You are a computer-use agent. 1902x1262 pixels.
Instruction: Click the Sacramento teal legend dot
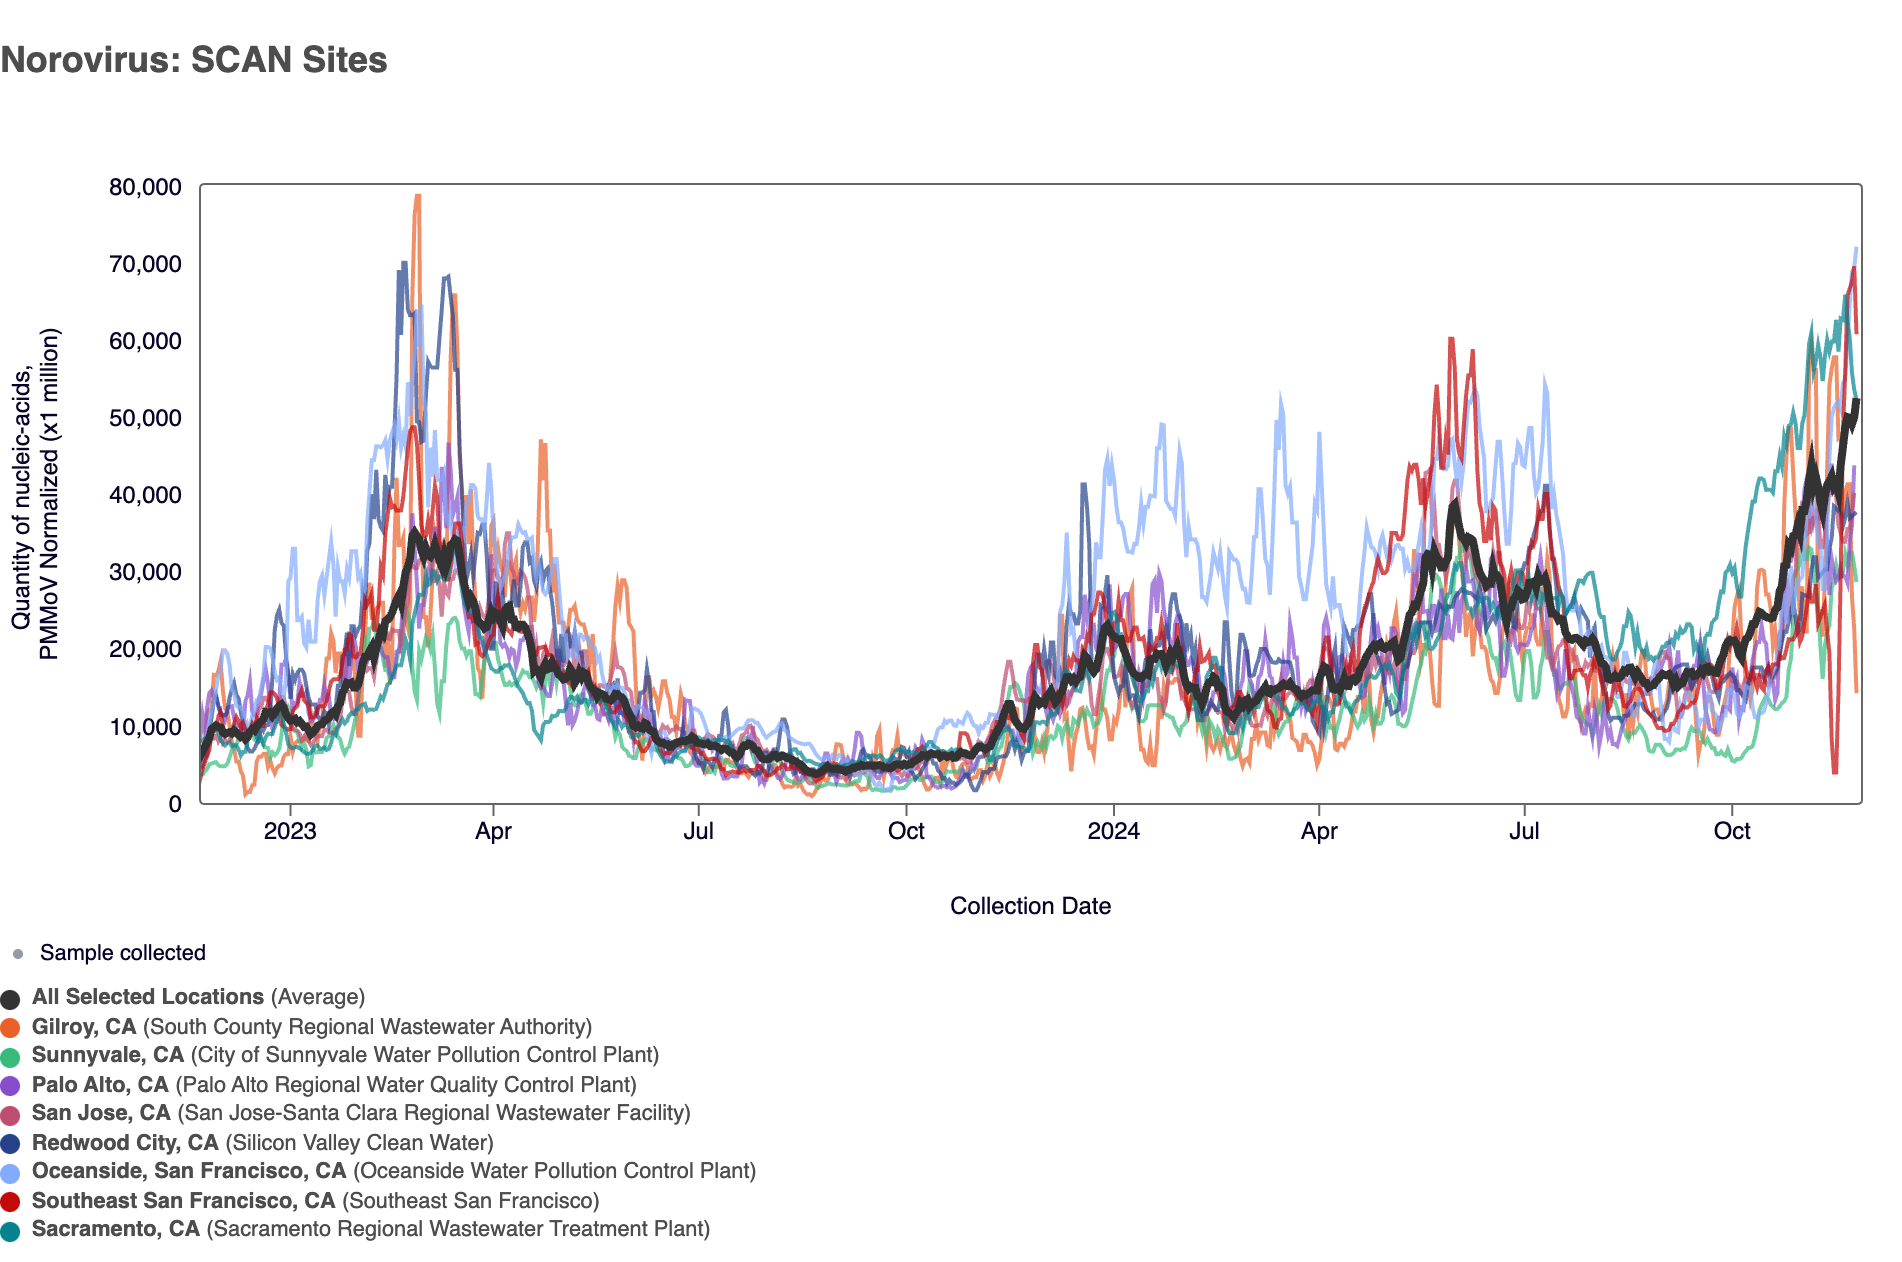[10, 1231]
